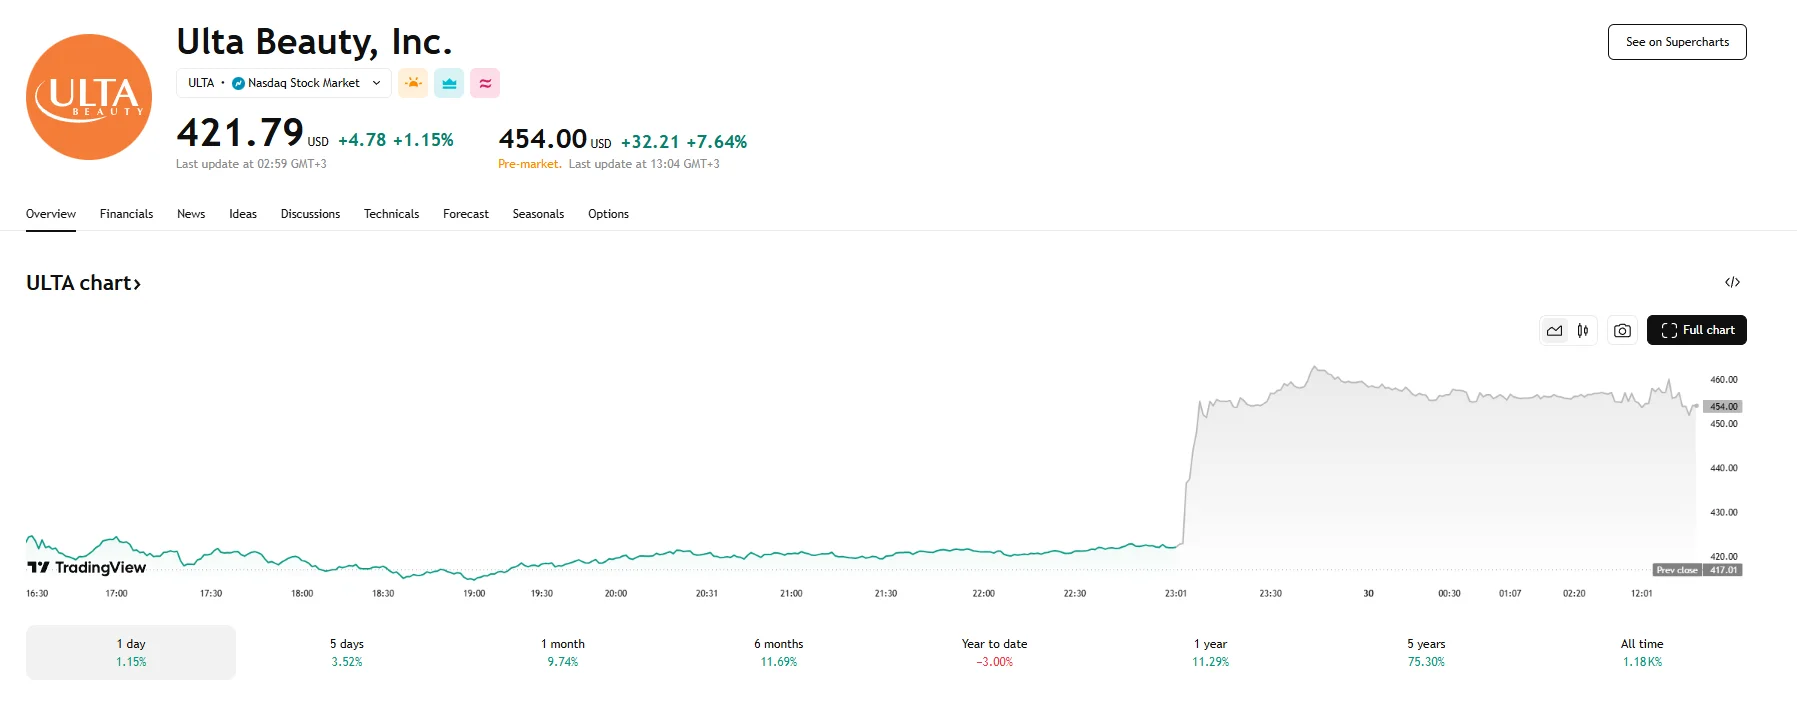
Task: Take a chart snapshot with camera icon
Action: tap(1622, 330)
